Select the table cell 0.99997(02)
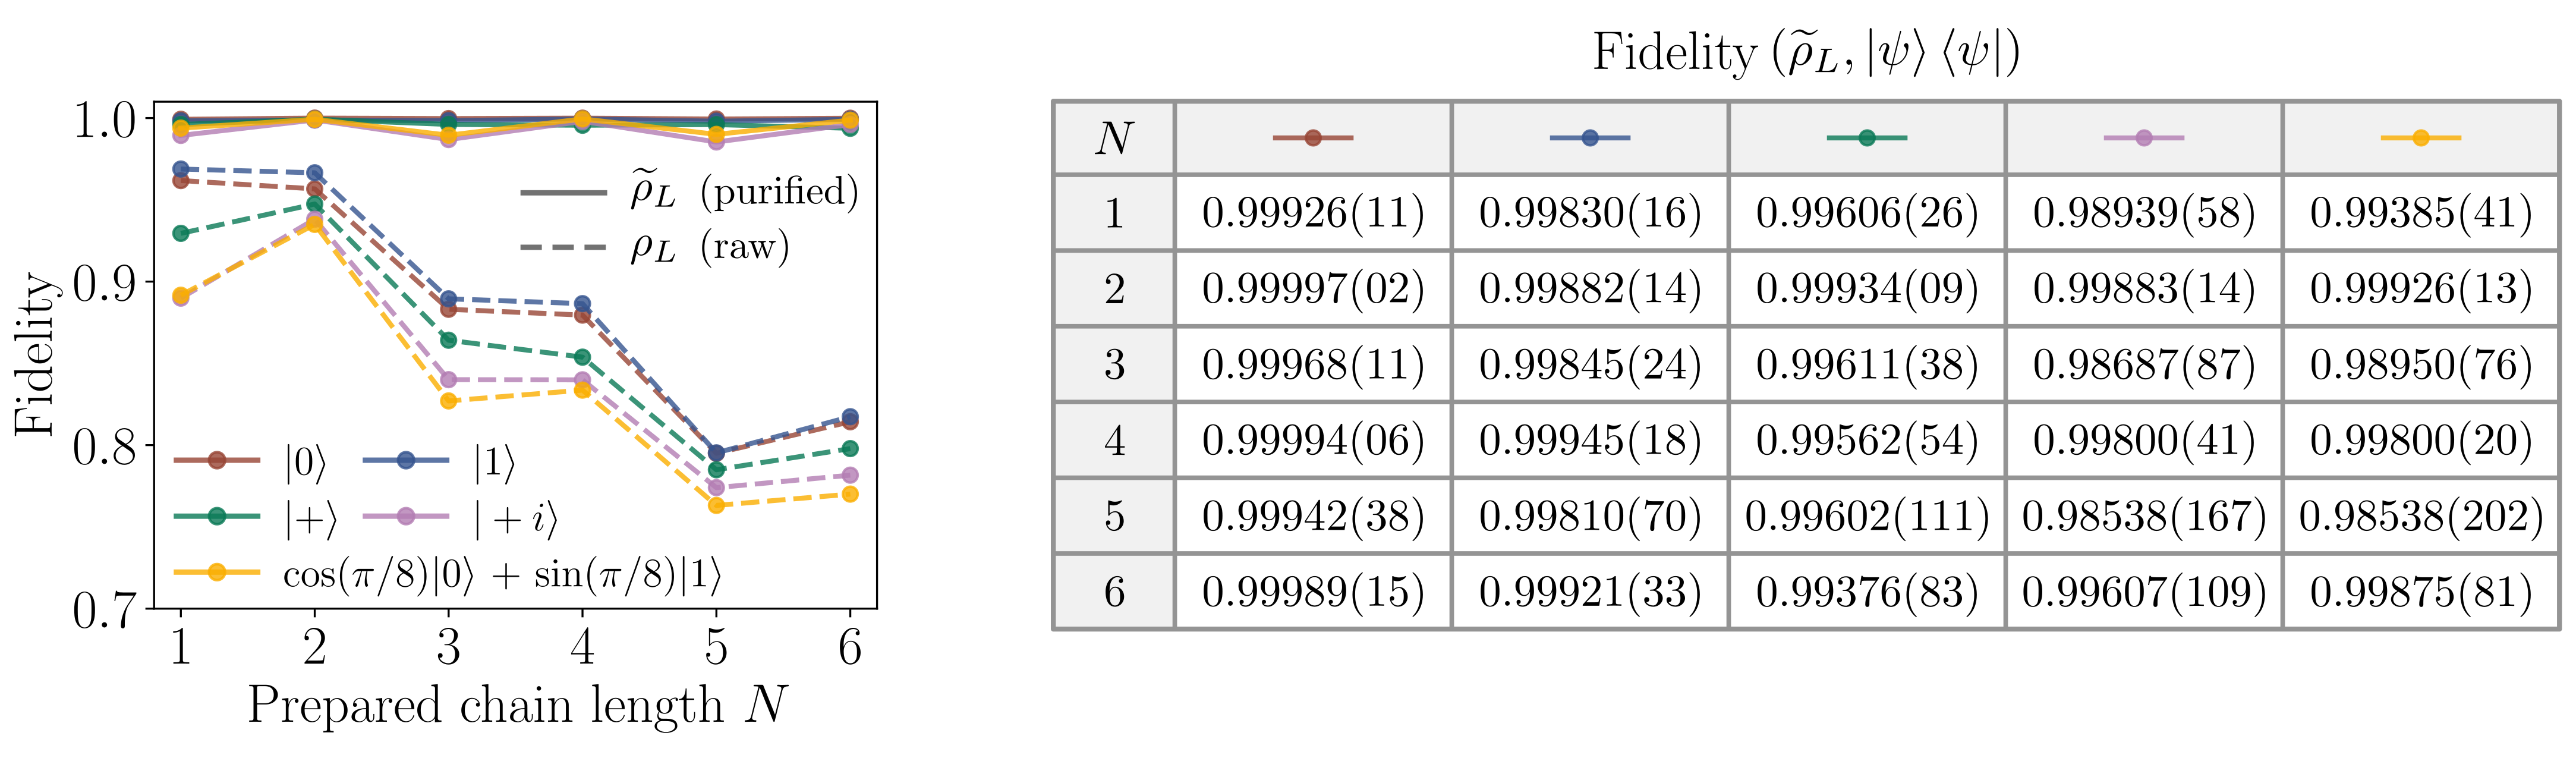The height and width of the screenshot is (761, 2576). coord(1313,289)
